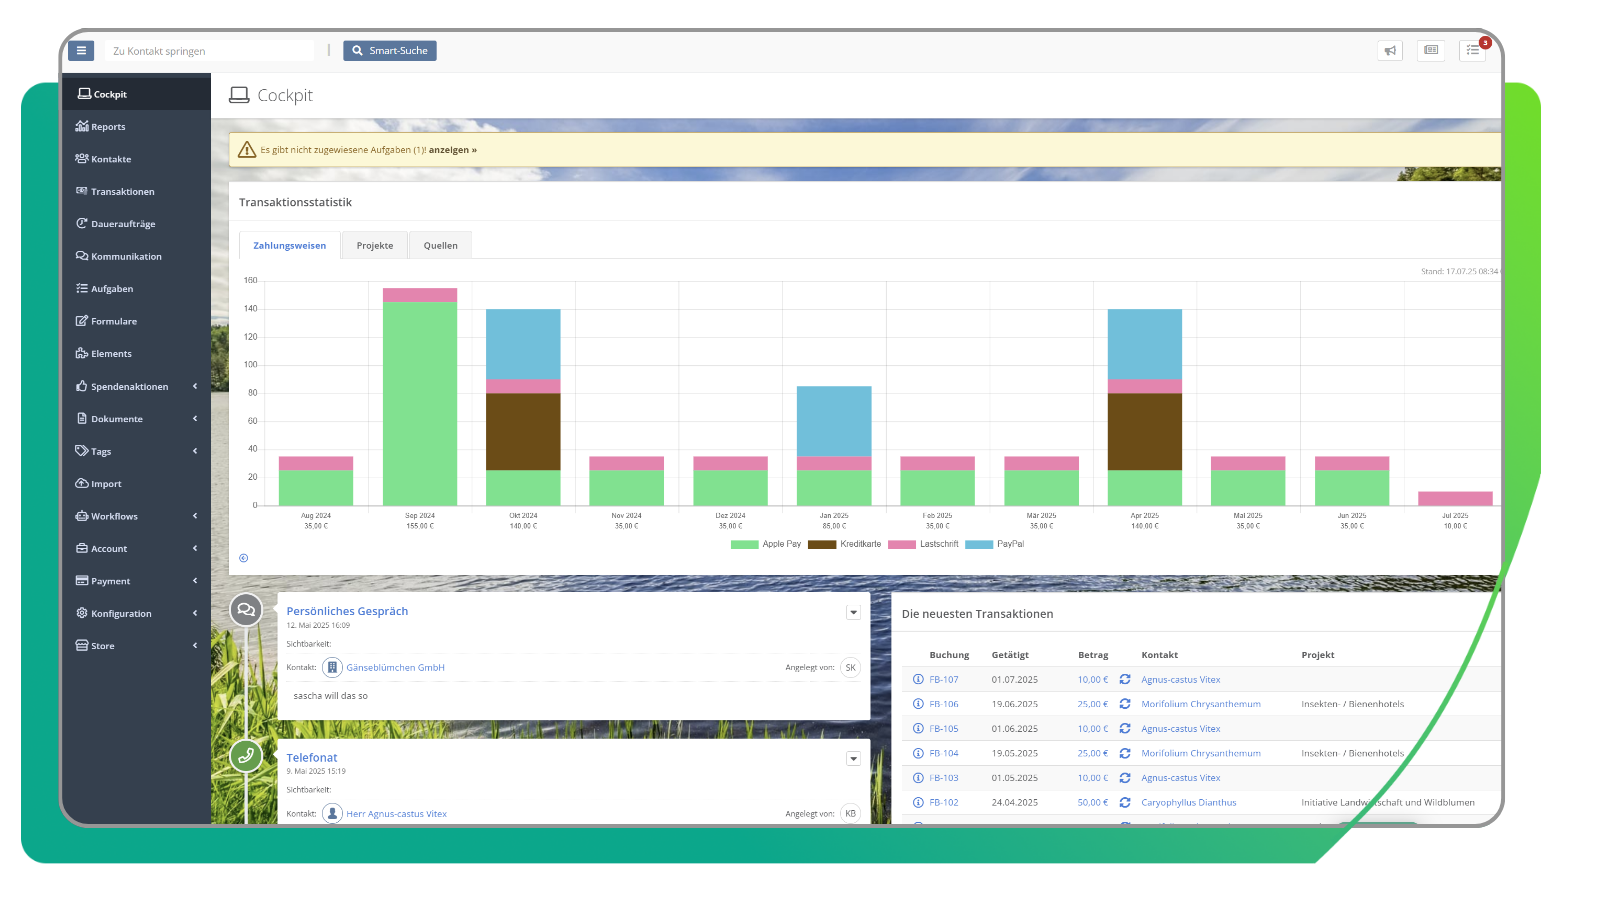
Task: Switch to the Projekte tab
Action: [374, 244]
